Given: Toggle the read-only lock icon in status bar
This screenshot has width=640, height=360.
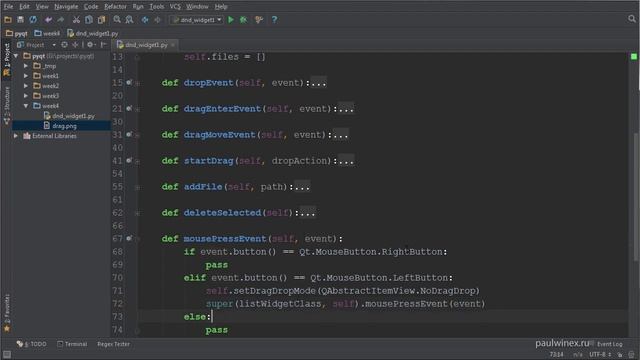Looking at the screenshot, I should 620,354.
